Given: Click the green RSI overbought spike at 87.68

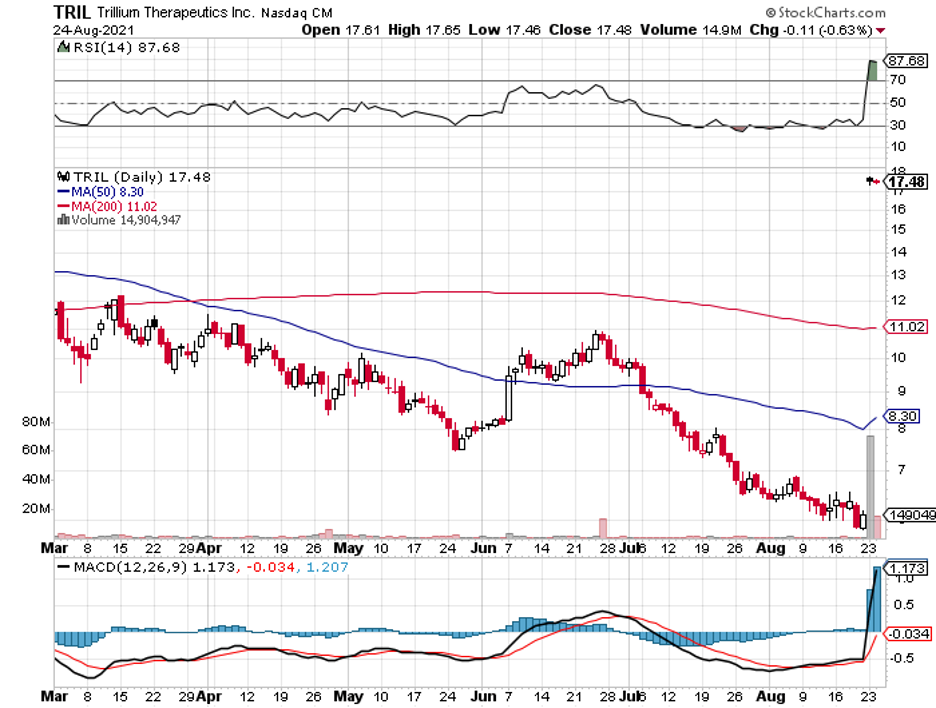Looking at the screenshot, I should [x=872, y=70].
